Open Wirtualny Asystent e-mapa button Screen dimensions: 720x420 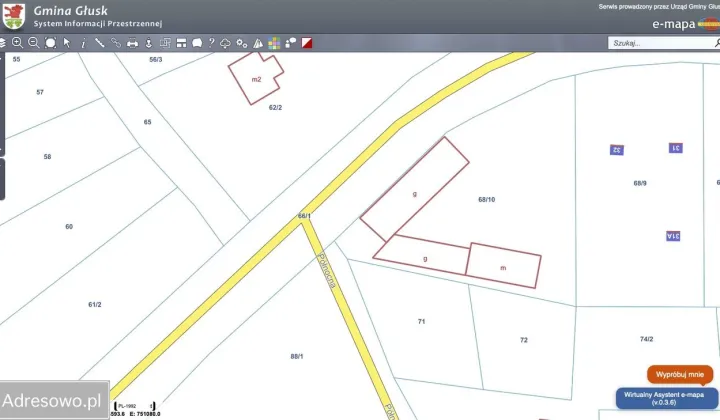click(666, 398)
